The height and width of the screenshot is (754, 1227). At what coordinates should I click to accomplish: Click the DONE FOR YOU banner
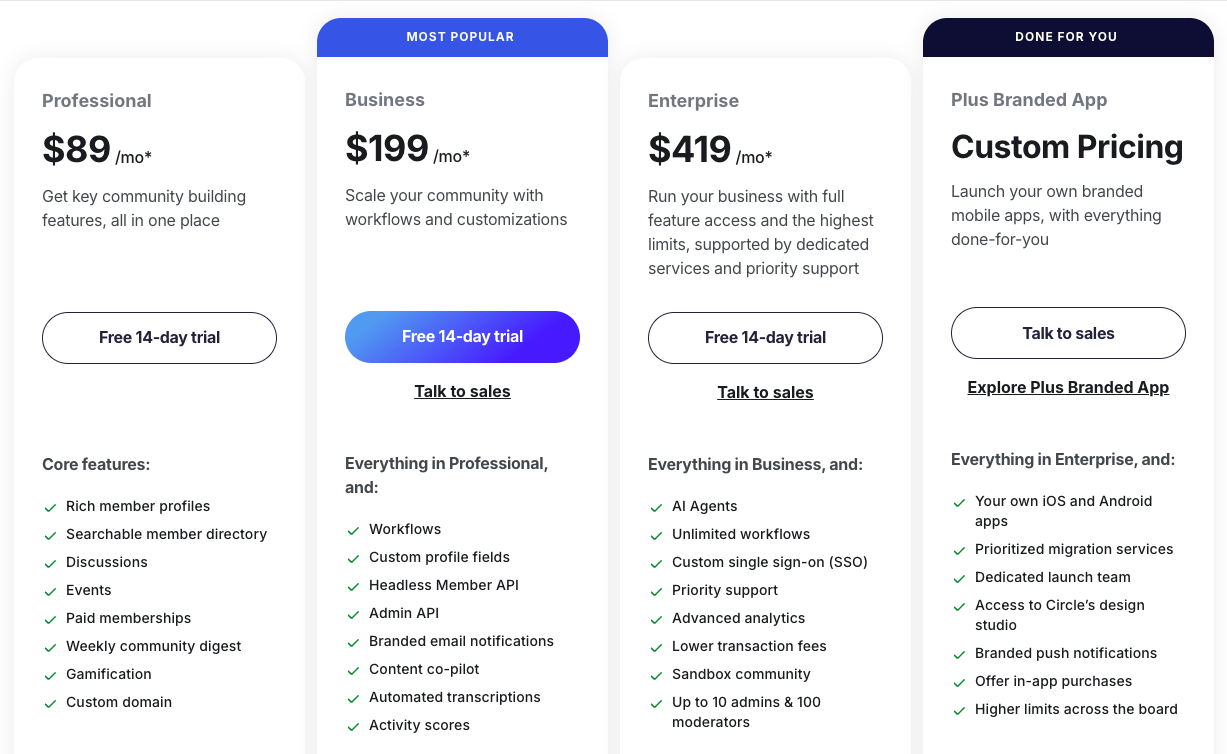pos(1067,36)
